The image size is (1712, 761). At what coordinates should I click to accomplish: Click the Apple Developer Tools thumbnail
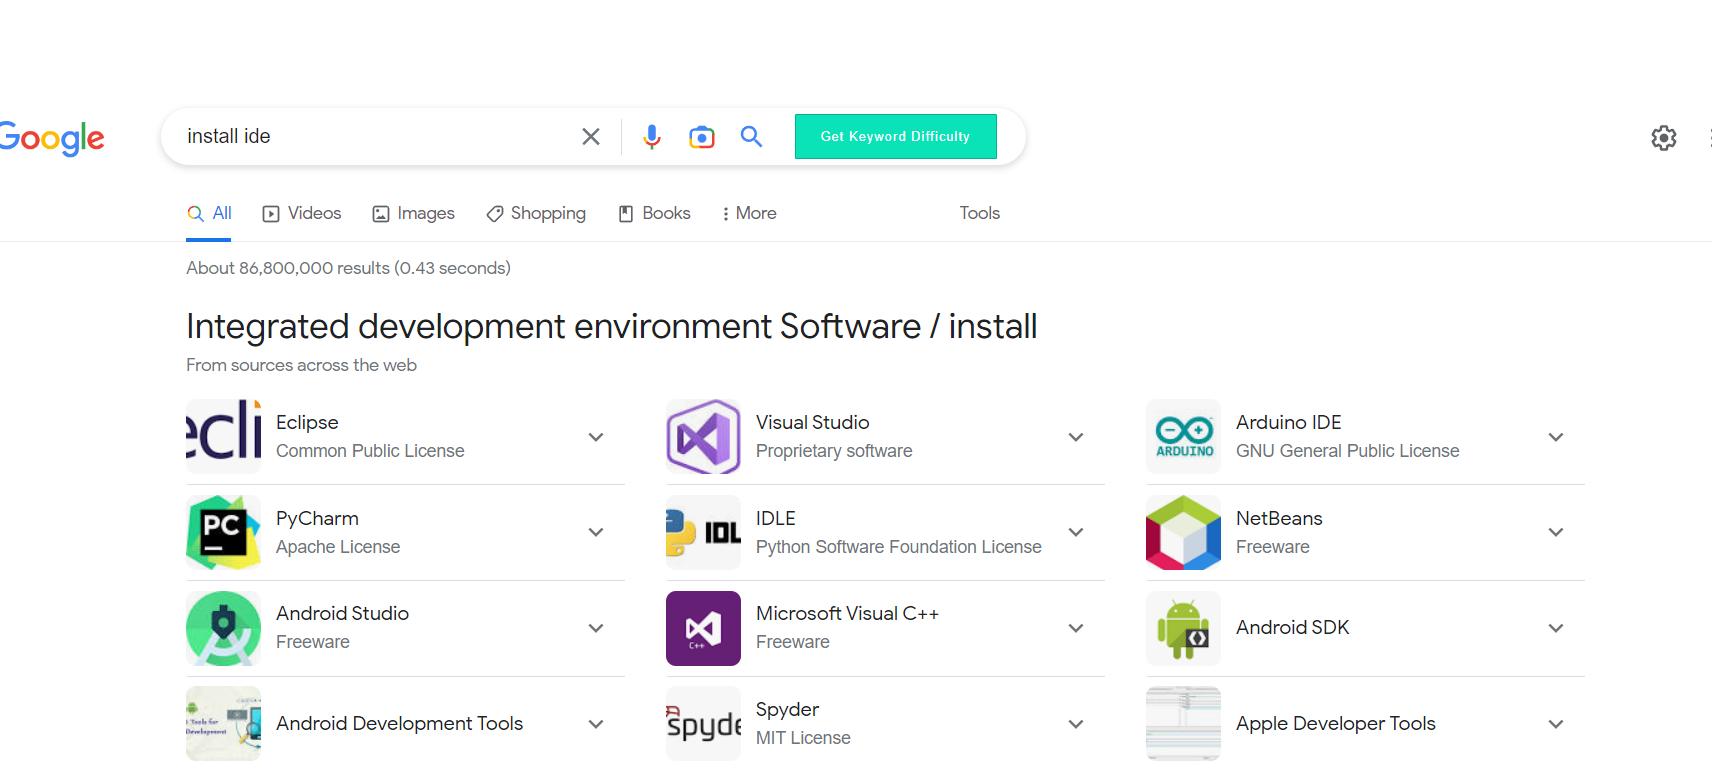pos(1183,723)
